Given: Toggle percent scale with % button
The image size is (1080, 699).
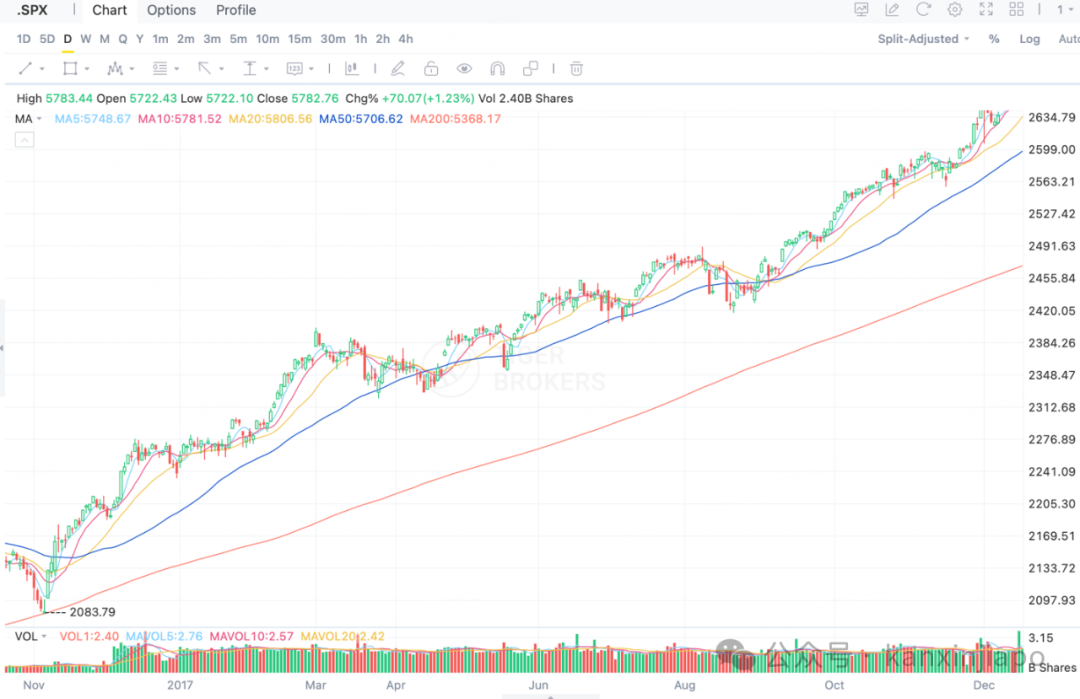Looking at the screenshot, I should click(994, 39).
